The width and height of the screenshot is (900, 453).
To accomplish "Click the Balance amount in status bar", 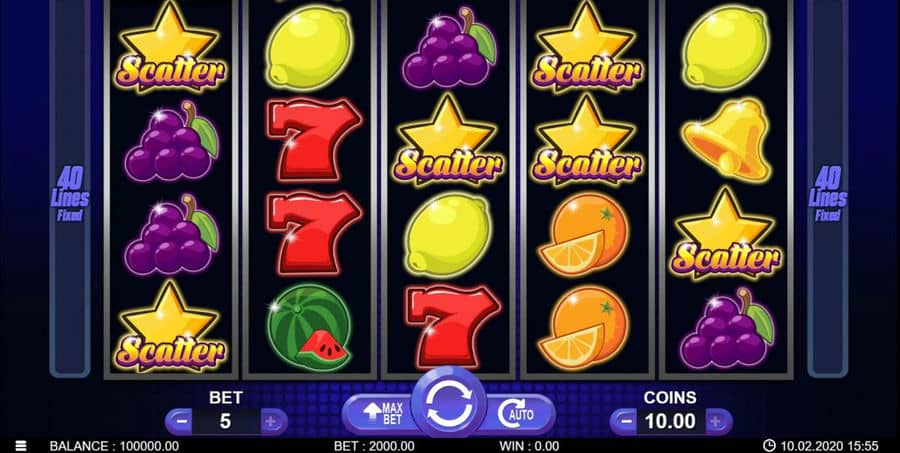I will pyautogui.click(x=114, y=446).
